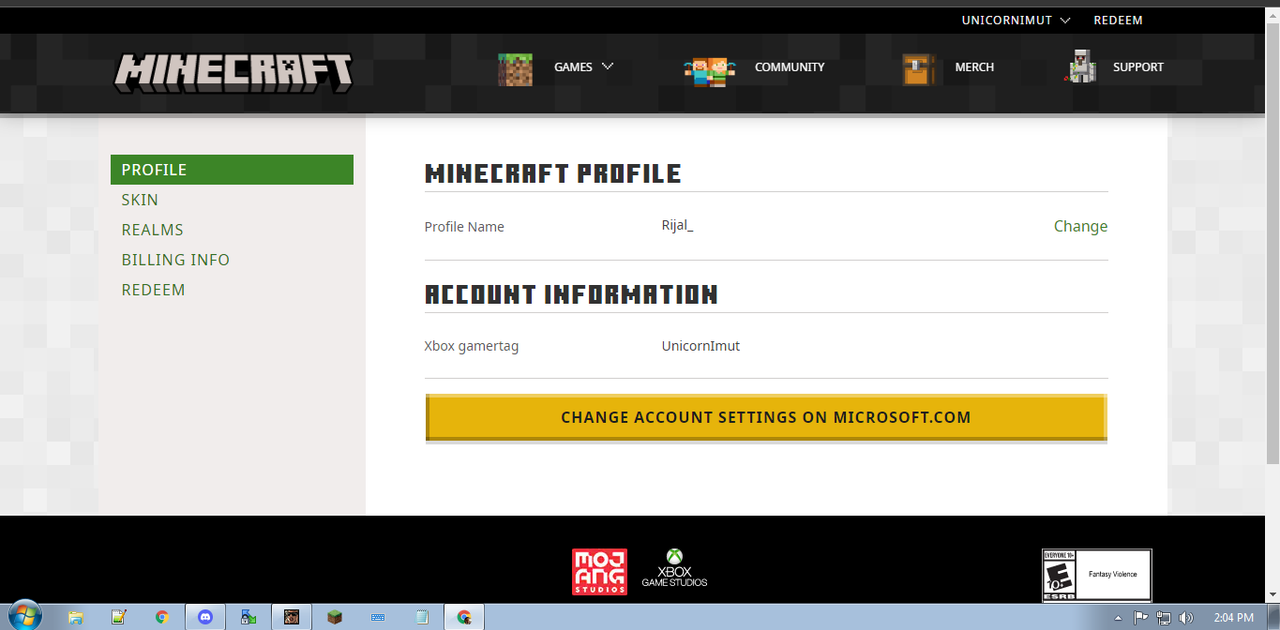Open the Notepad taskbar icon
The height and width of the screenshot is (630, 1280).
click(422, 617)
